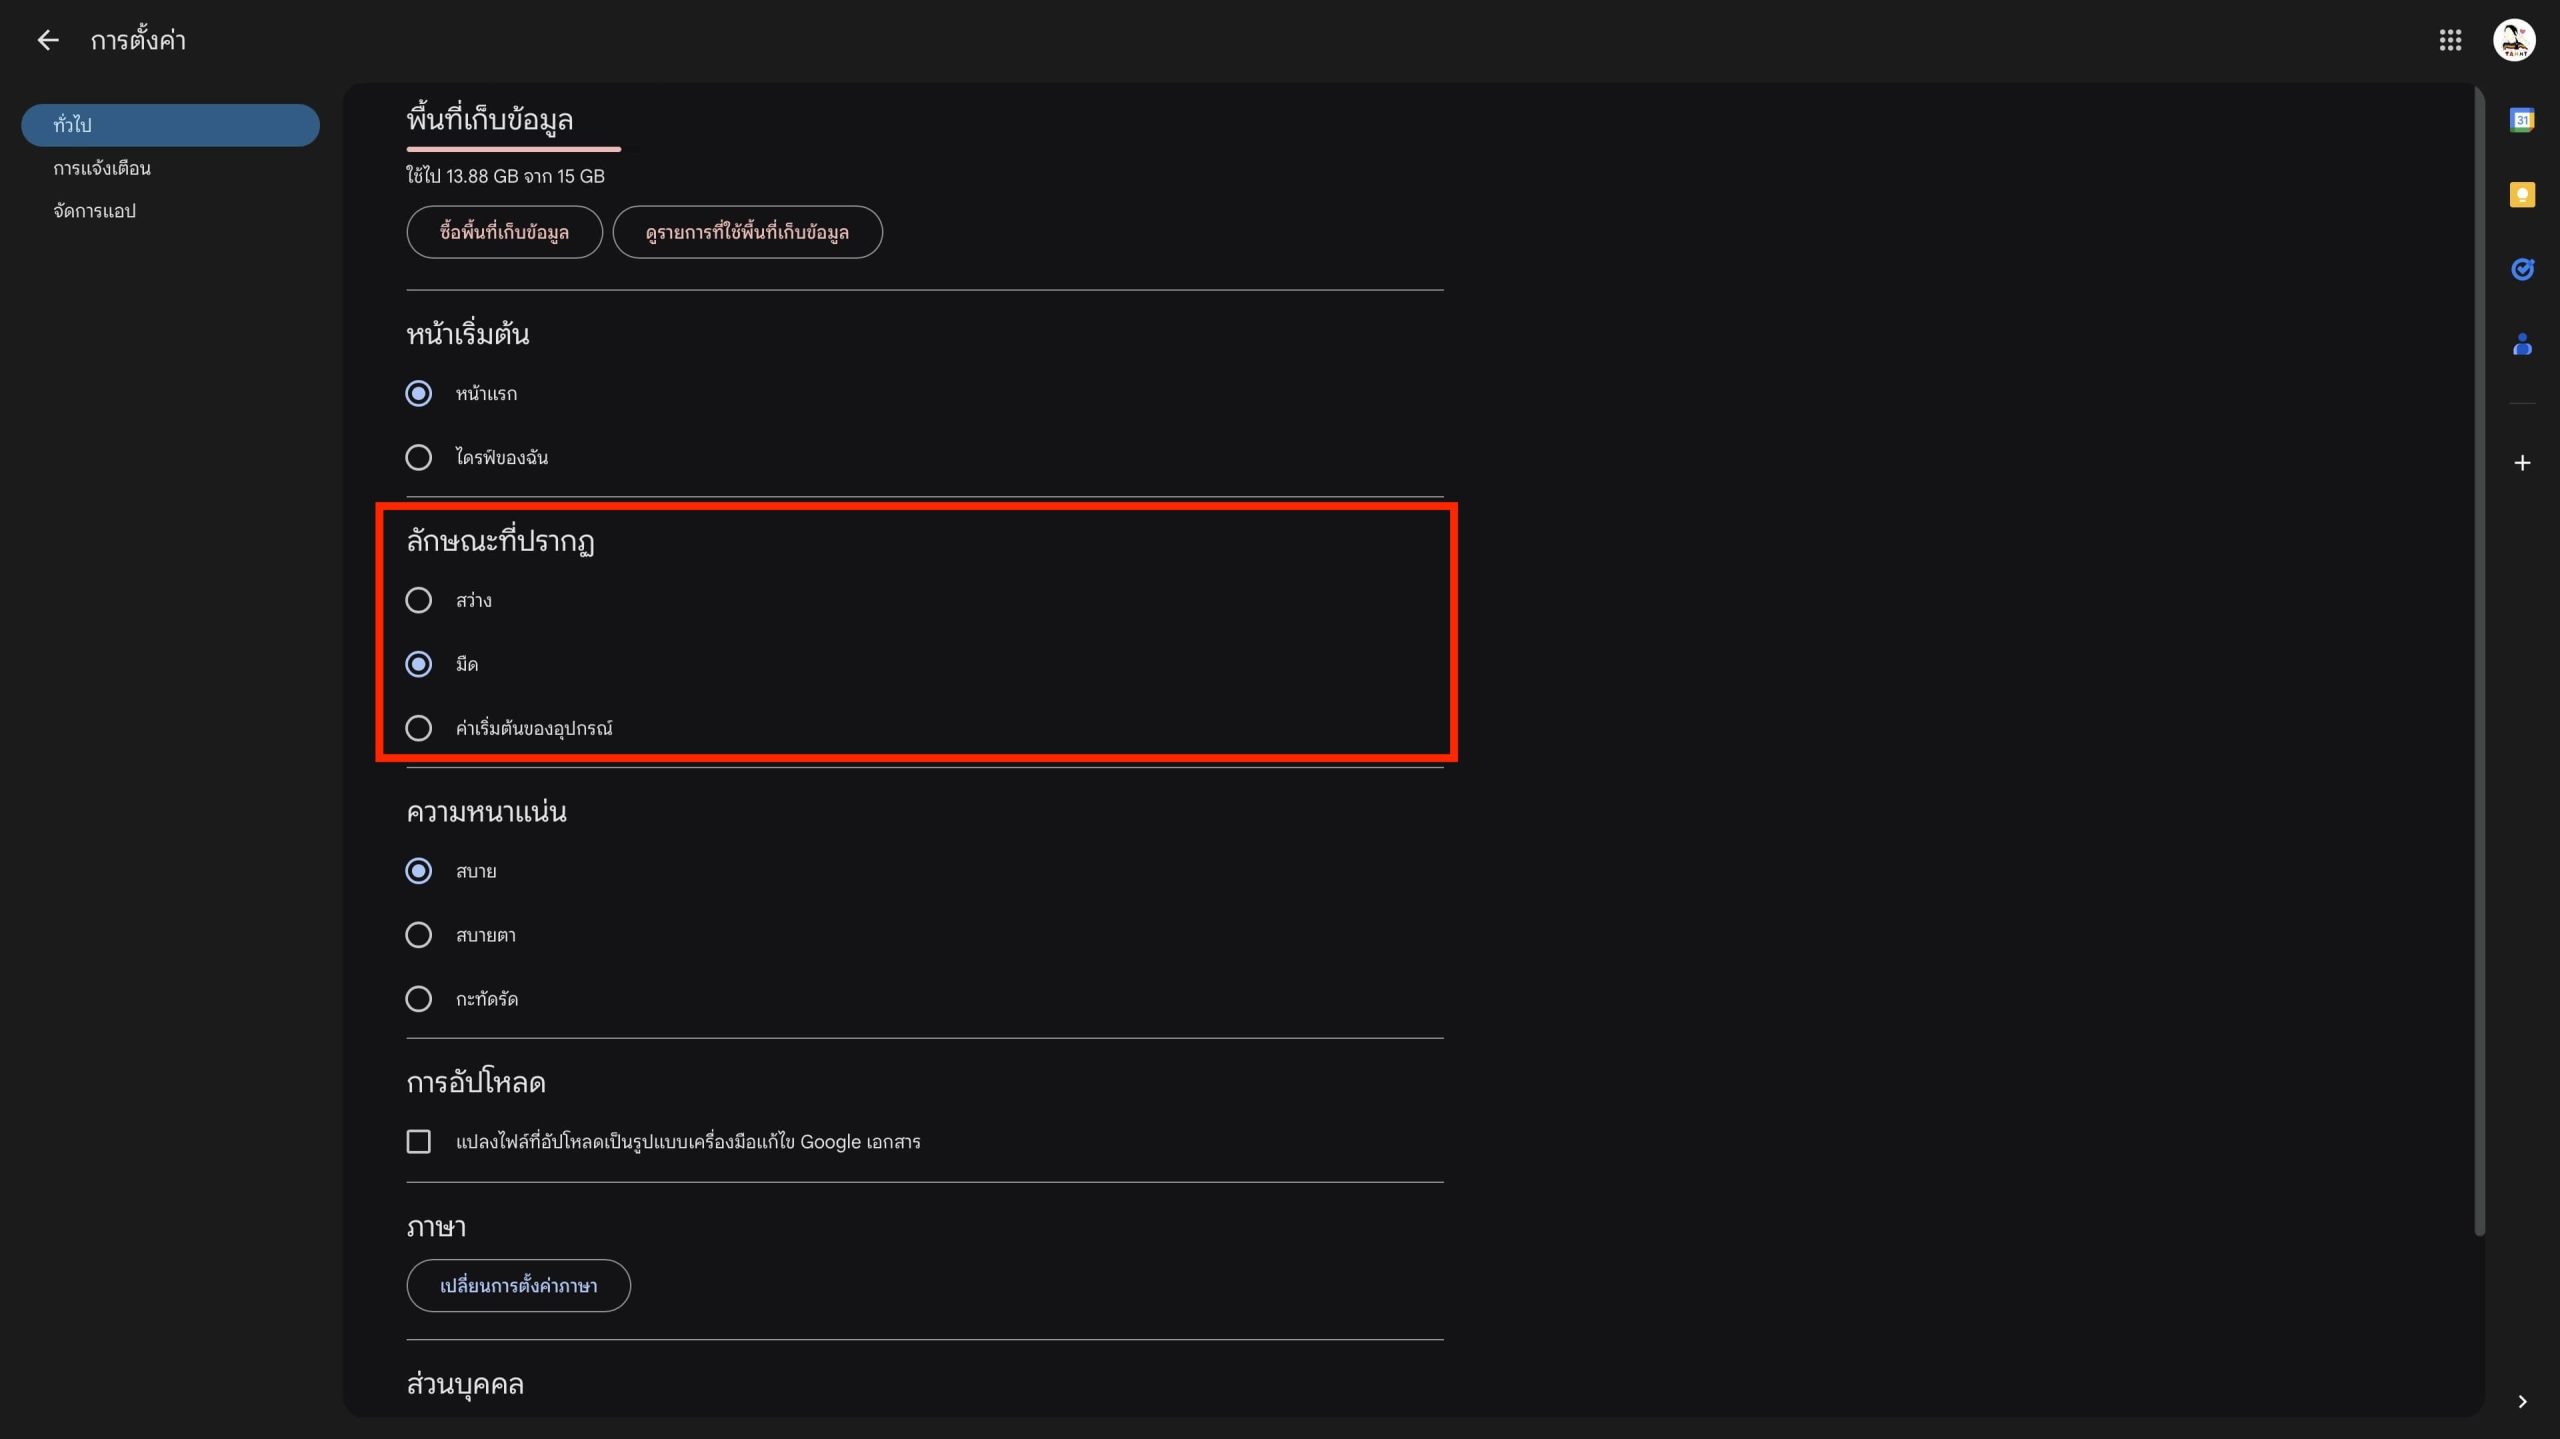Click เปลี่ยนการตั้งค่าภาษา button

point(518,1285)
